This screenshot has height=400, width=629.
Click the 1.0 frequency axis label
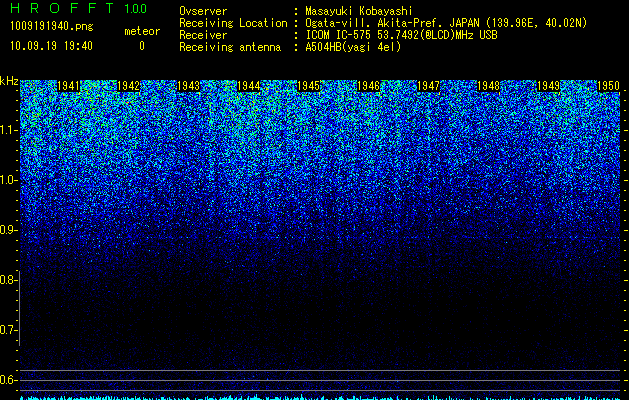pos(9,180)
